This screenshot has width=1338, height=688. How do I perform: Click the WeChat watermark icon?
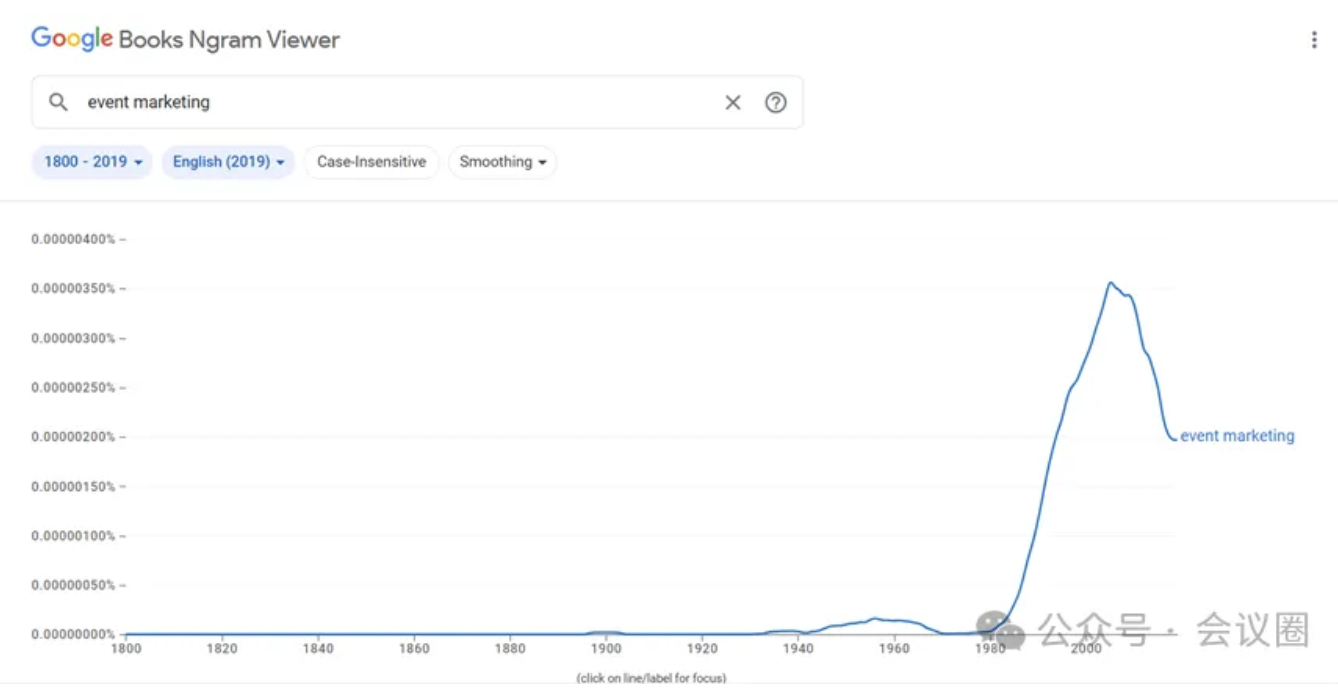(x=1000, y=628)
